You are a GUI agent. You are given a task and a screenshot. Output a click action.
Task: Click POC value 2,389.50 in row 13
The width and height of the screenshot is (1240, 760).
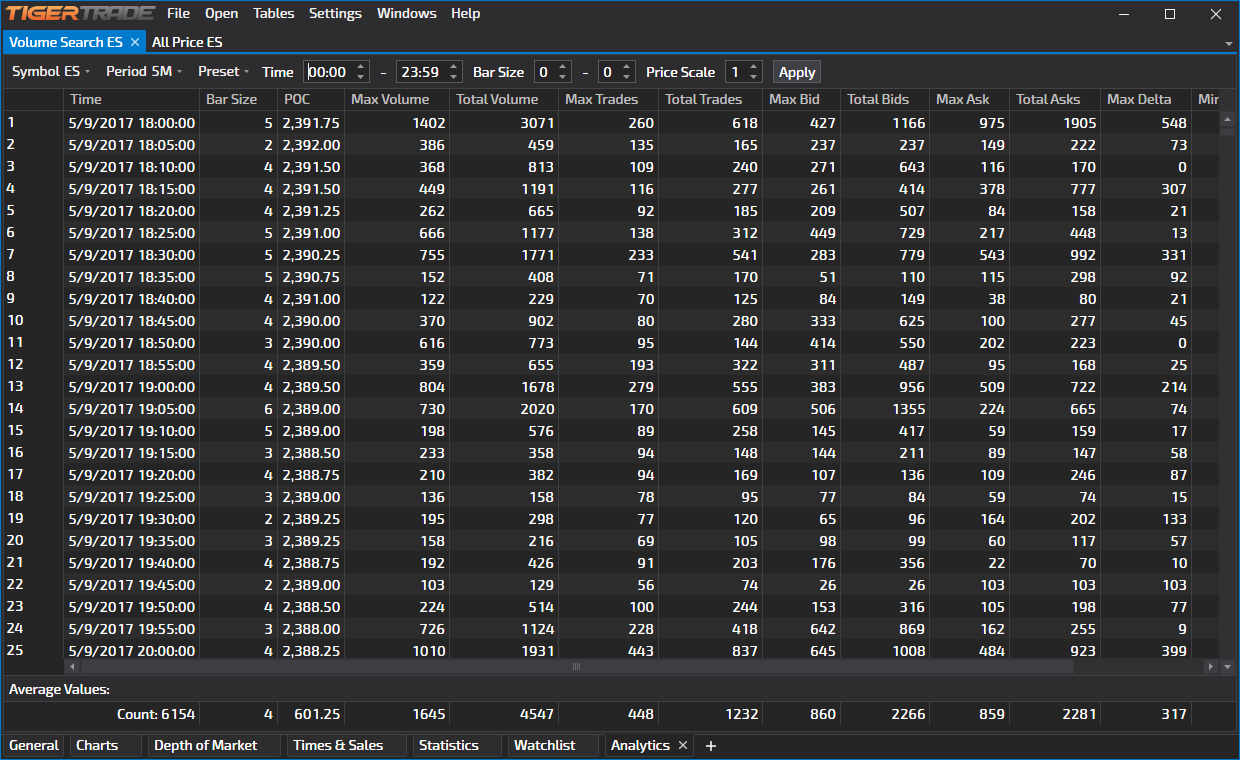311,387
